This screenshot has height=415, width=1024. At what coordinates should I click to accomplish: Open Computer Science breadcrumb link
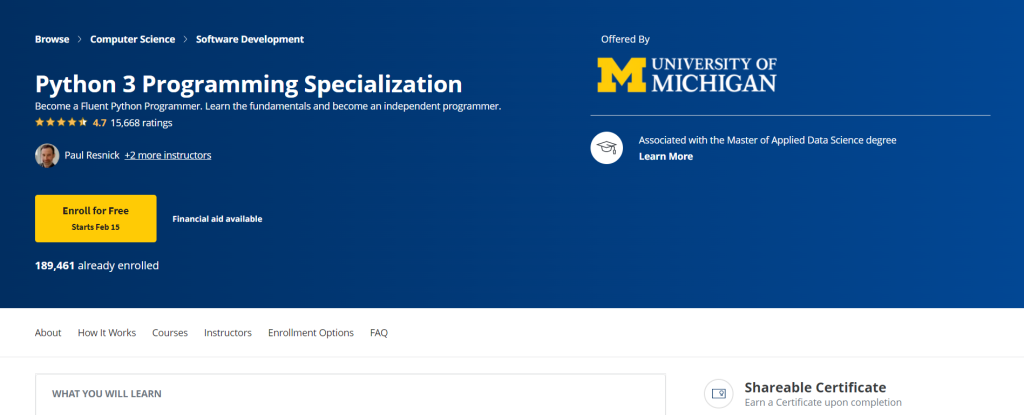click(133, 39)
